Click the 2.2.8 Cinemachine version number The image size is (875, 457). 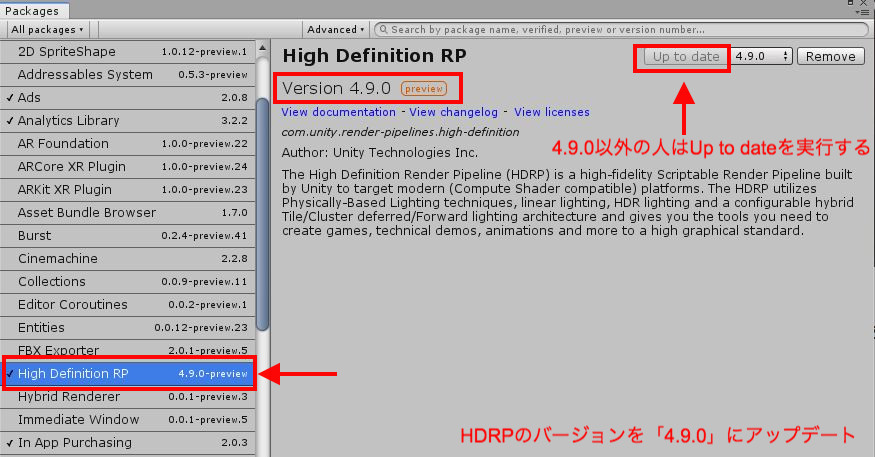pyautogui.click(x=234, y=259)
